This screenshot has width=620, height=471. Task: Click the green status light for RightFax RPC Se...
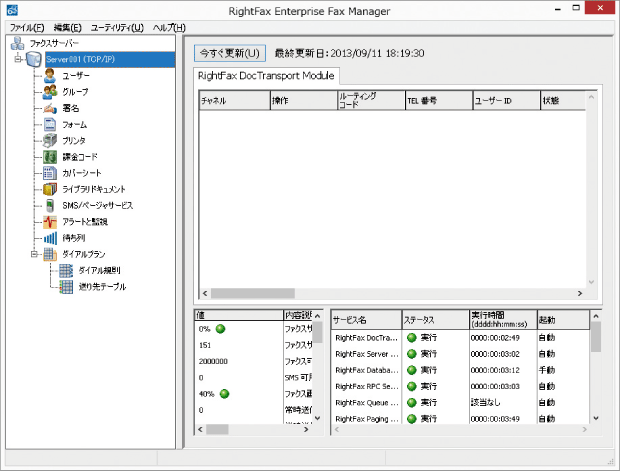(x=412, y=386)
